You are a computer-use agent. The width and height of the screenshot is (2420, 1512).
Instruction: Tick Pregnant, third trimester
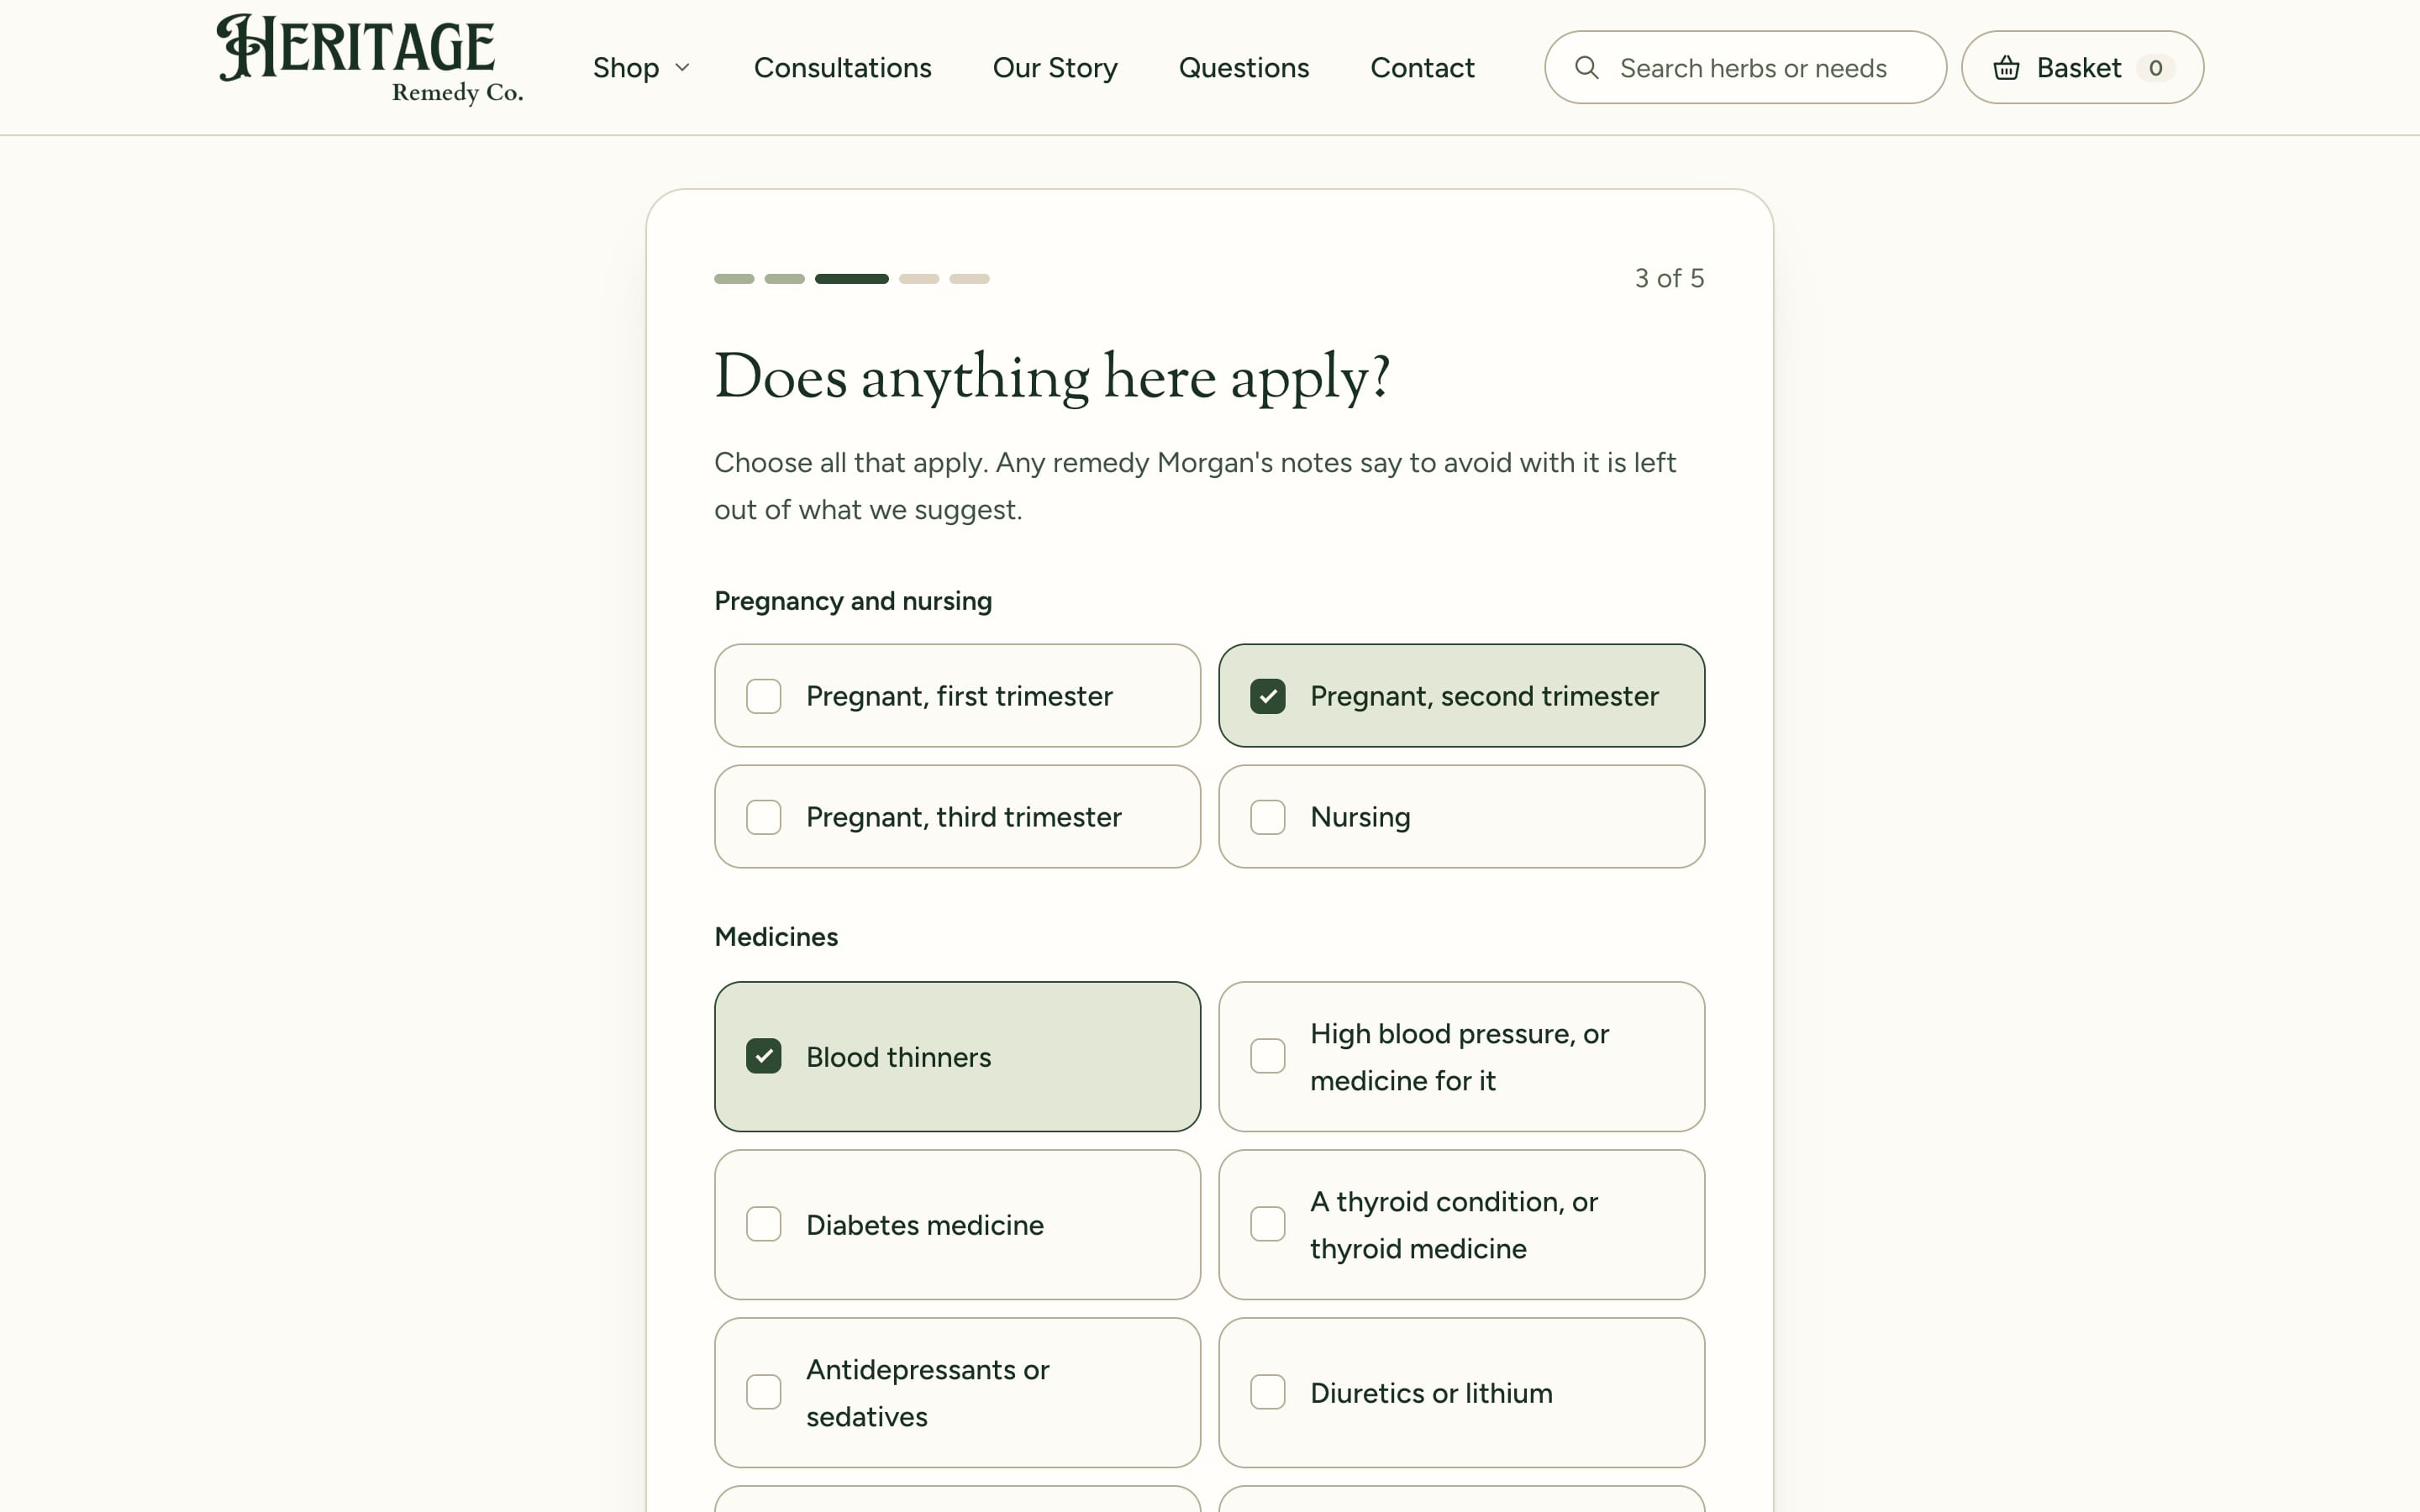(957, 816)
